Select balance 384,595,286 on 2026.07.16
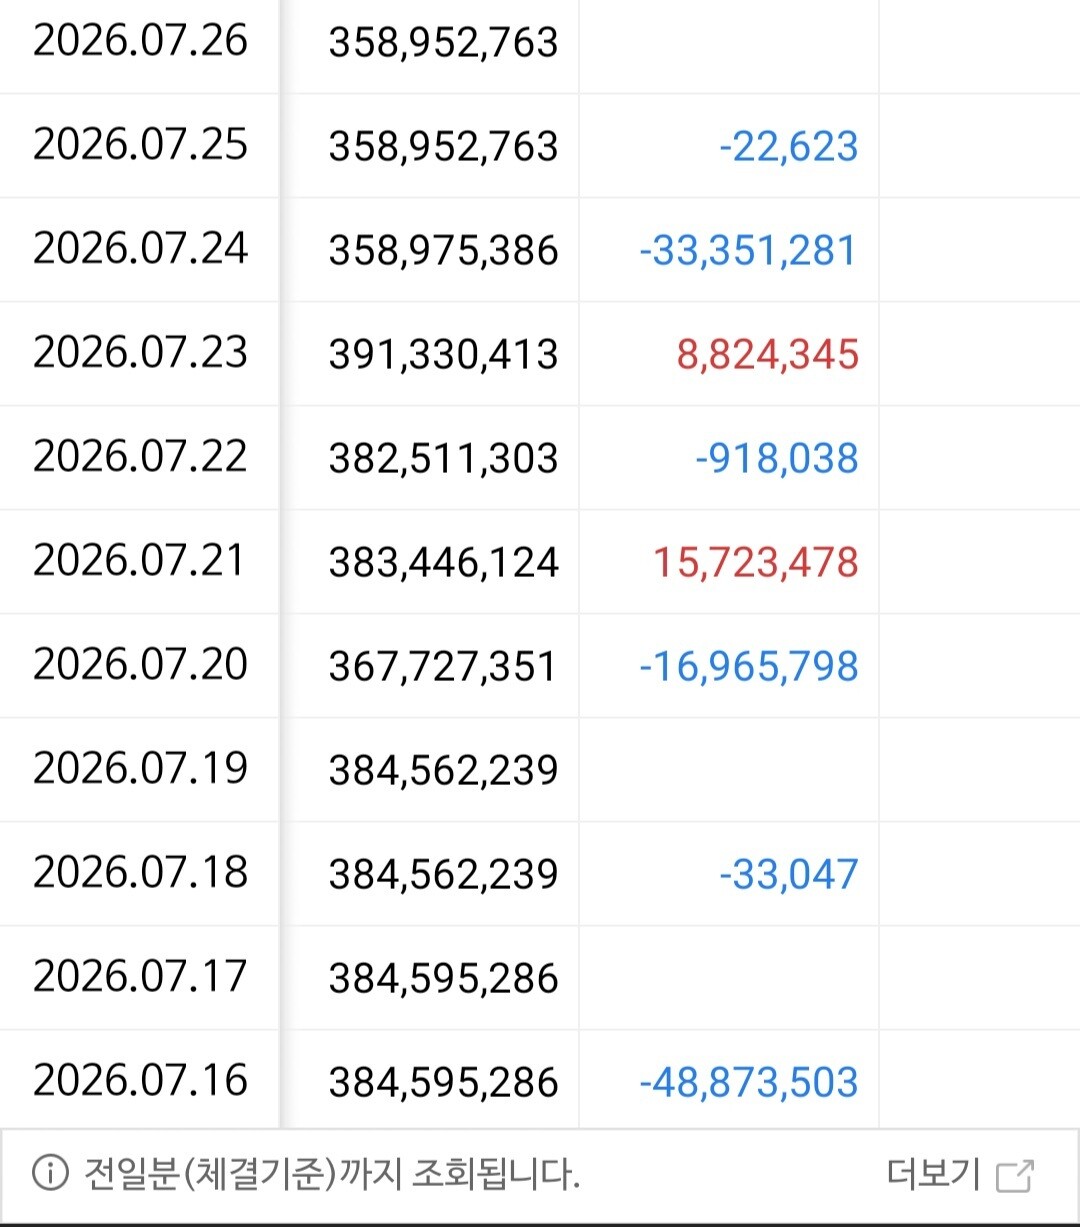Screen dimensions: 1080x1227 443,1083
